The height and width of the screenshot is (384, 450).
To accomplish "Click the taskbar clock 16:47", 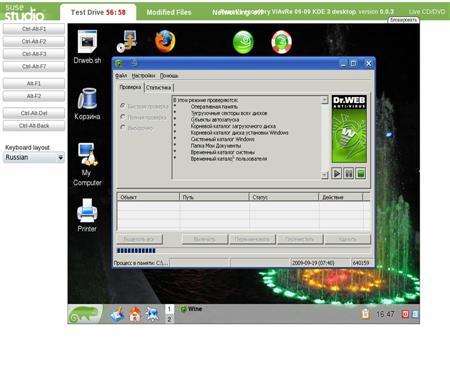I will click(385, 314).
